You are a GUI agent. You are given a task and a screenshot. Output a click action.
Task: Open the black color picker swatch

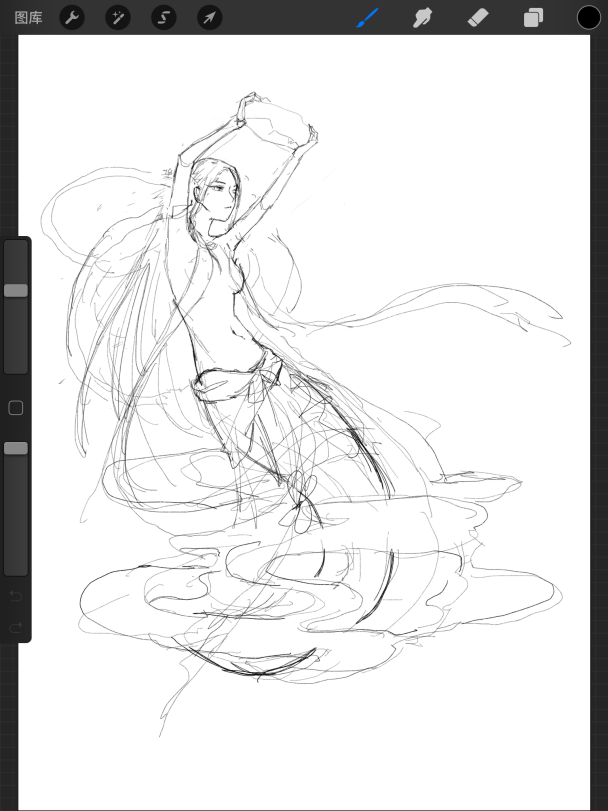click(x=588, y=18)
